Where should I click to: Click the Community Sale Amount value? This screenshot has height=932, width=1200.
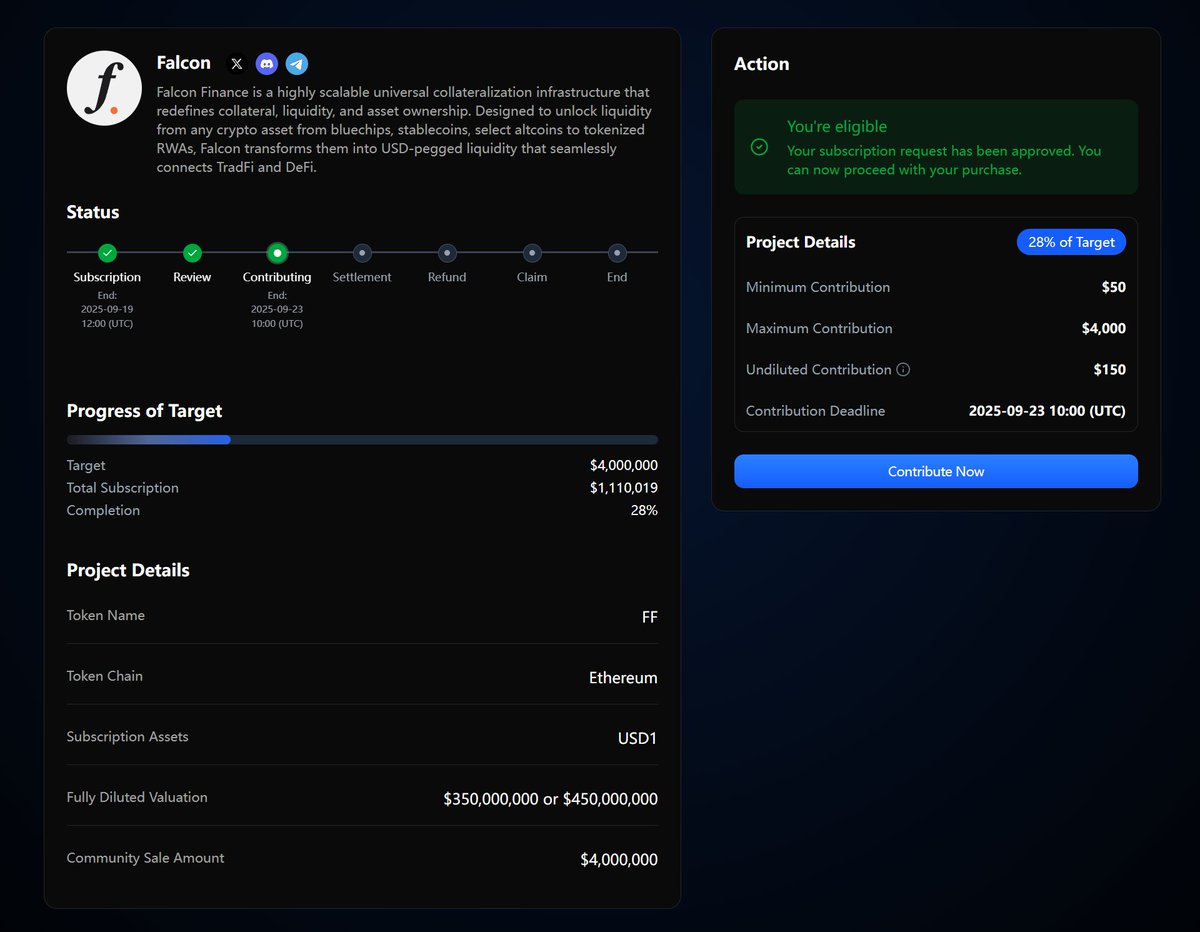[619, 860]
